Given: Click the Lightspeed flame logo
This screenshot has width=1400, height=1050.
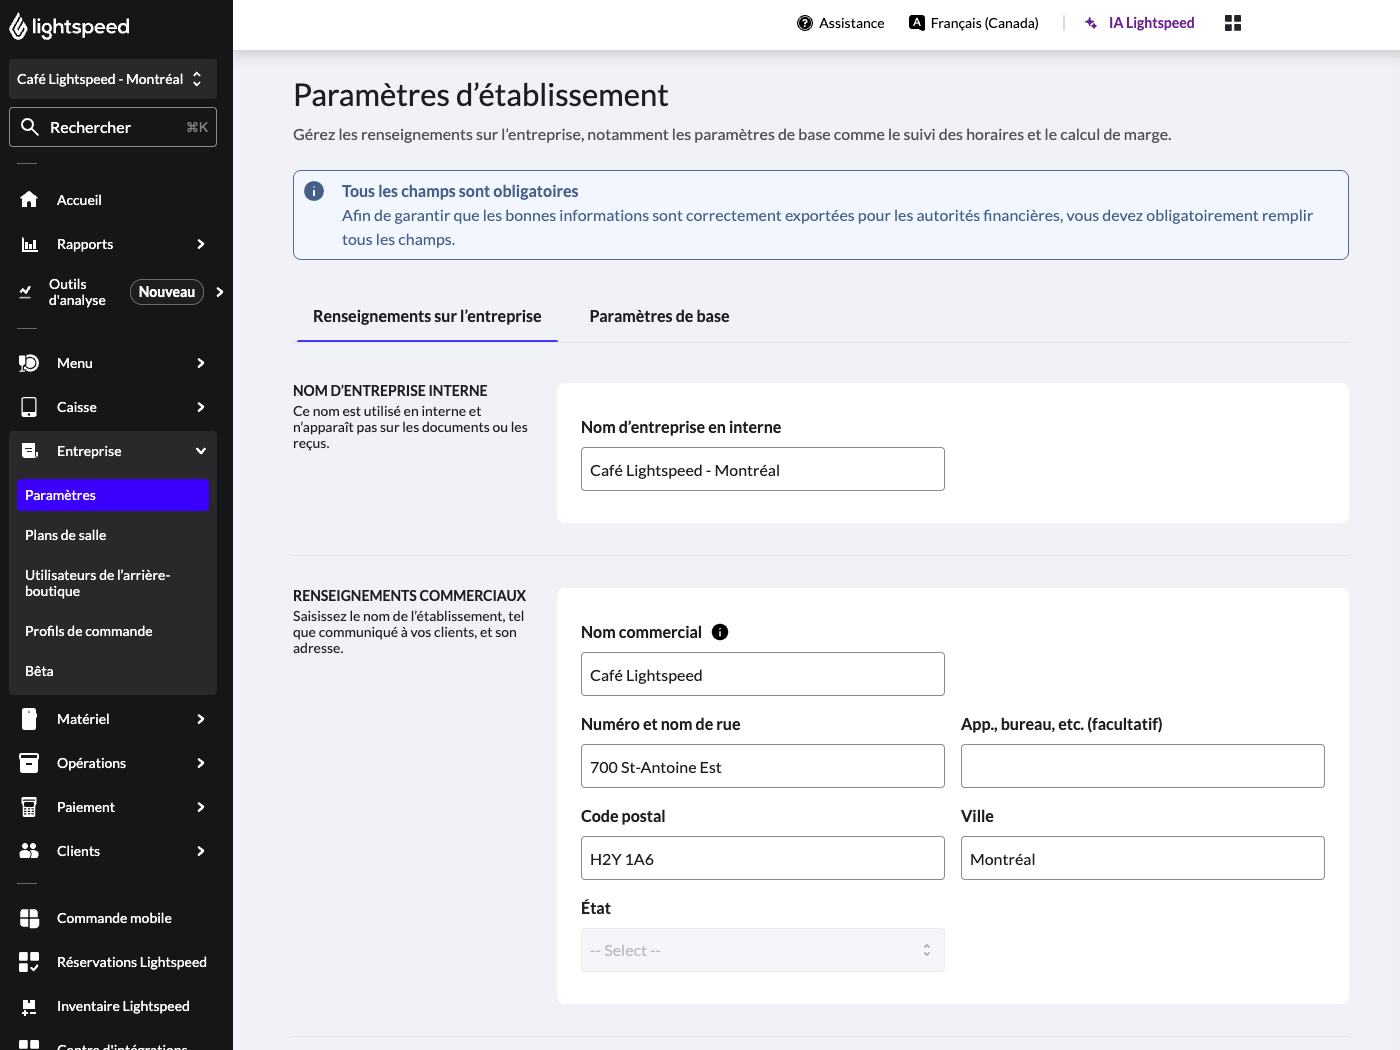Looking at the screenshot, I should 18,27.
